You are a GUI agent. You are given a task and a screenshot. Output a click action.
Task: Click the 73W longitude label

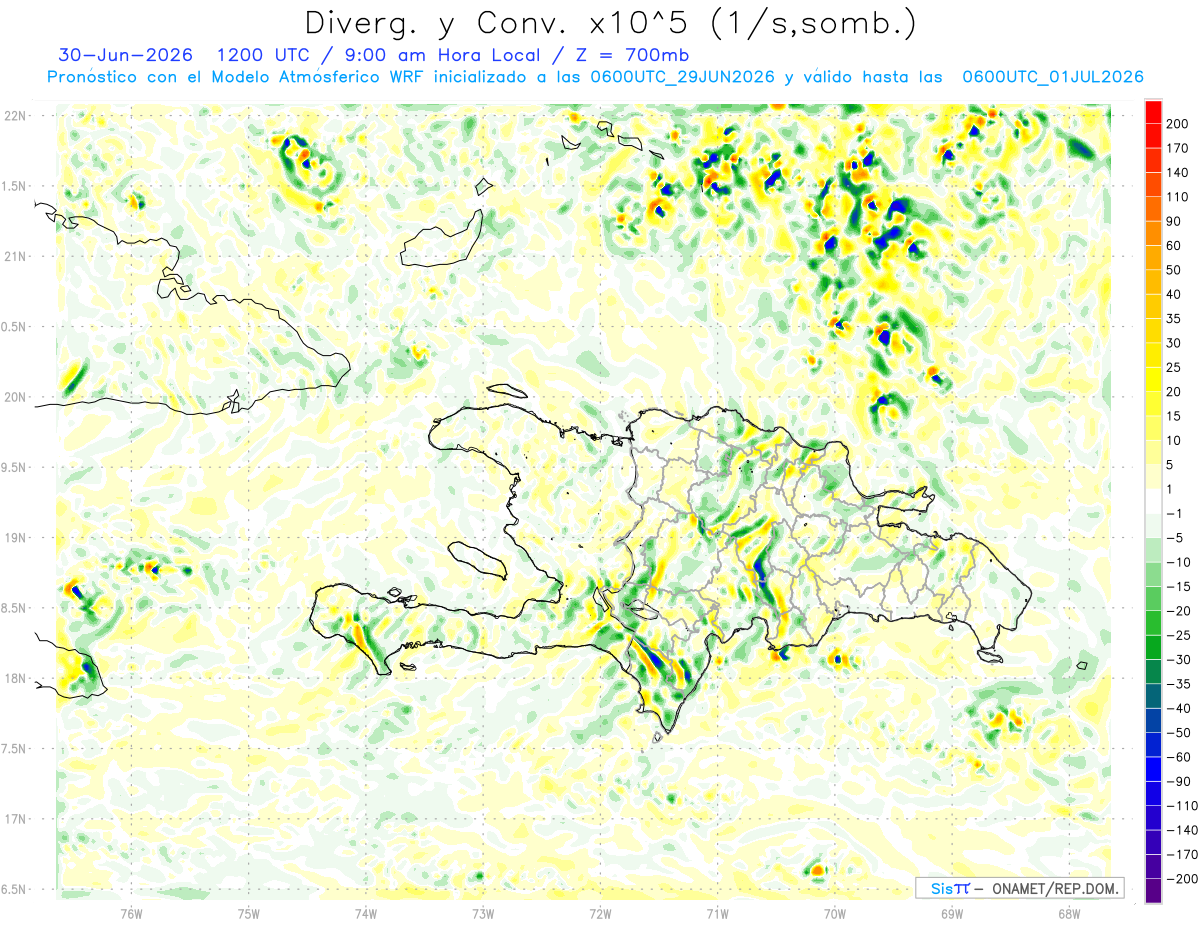pos(483,913)
